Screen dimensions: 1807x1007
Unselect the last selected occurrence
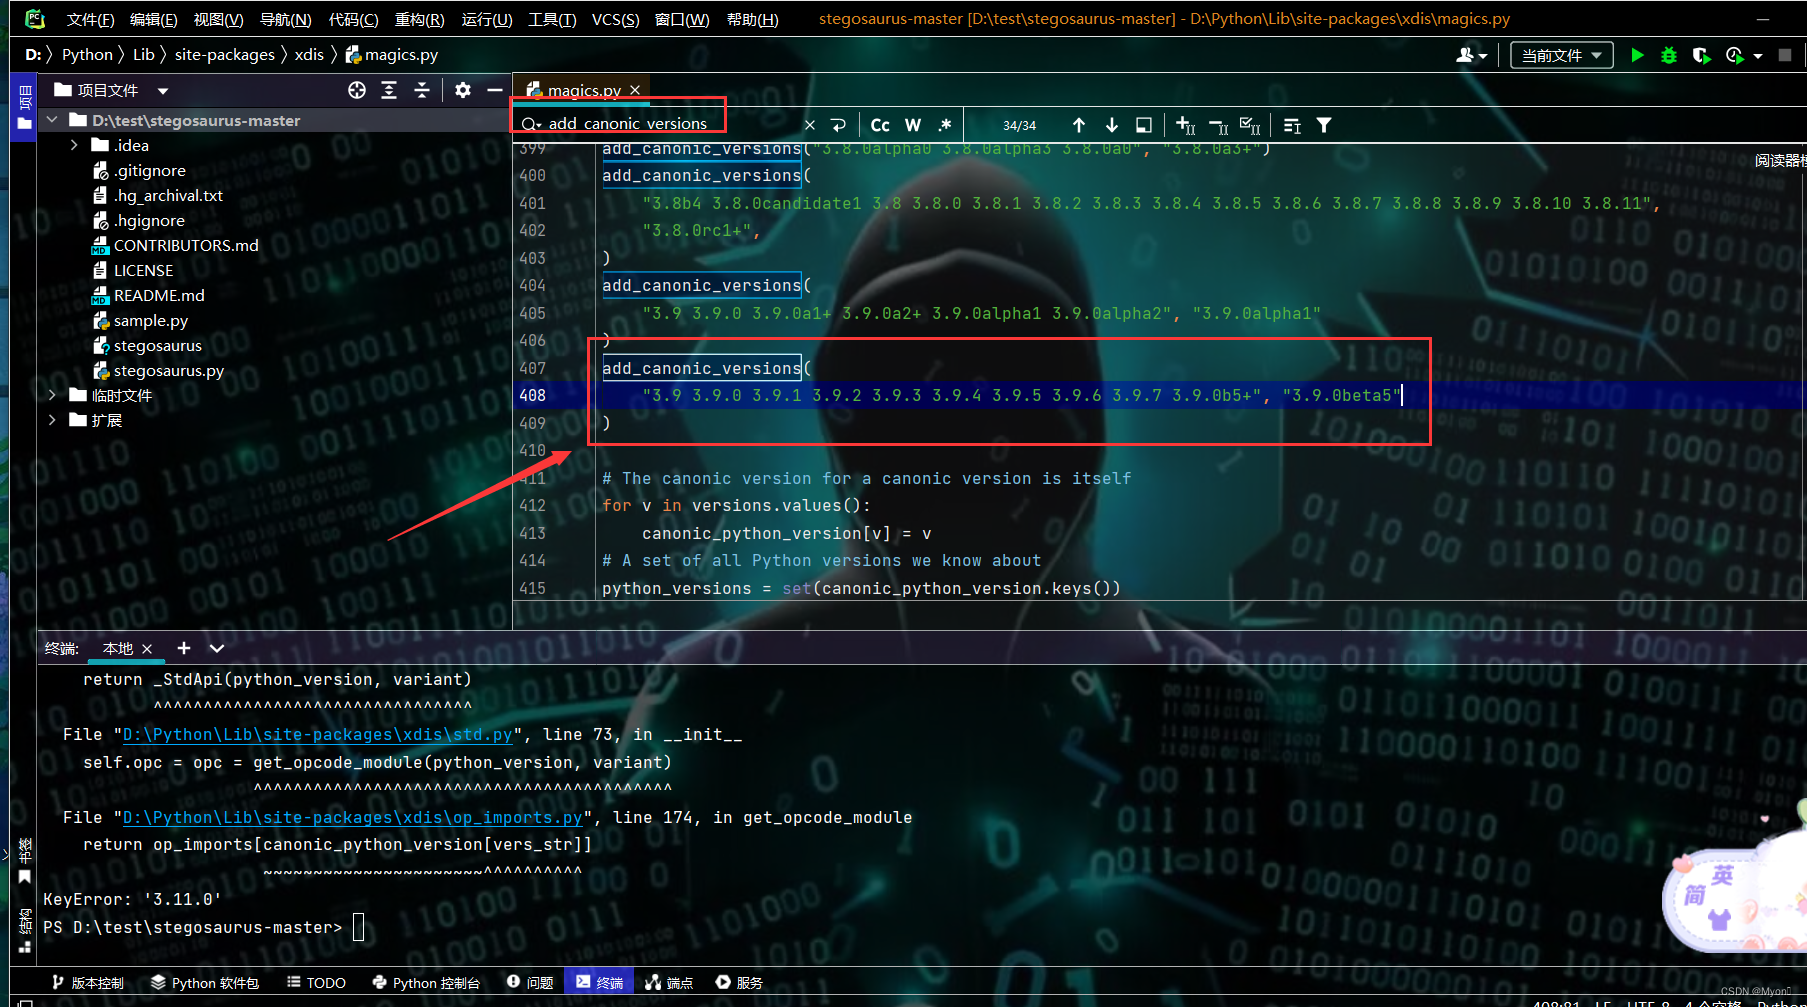[x=1219, y=125]
